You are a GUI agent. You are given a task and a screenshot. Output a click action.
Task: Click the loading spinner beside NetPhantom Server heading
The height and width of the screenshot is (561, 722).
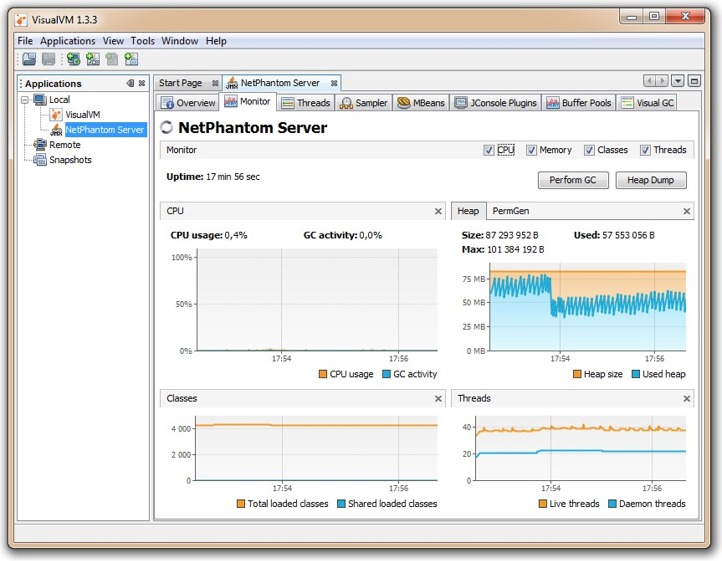point(167,128)
